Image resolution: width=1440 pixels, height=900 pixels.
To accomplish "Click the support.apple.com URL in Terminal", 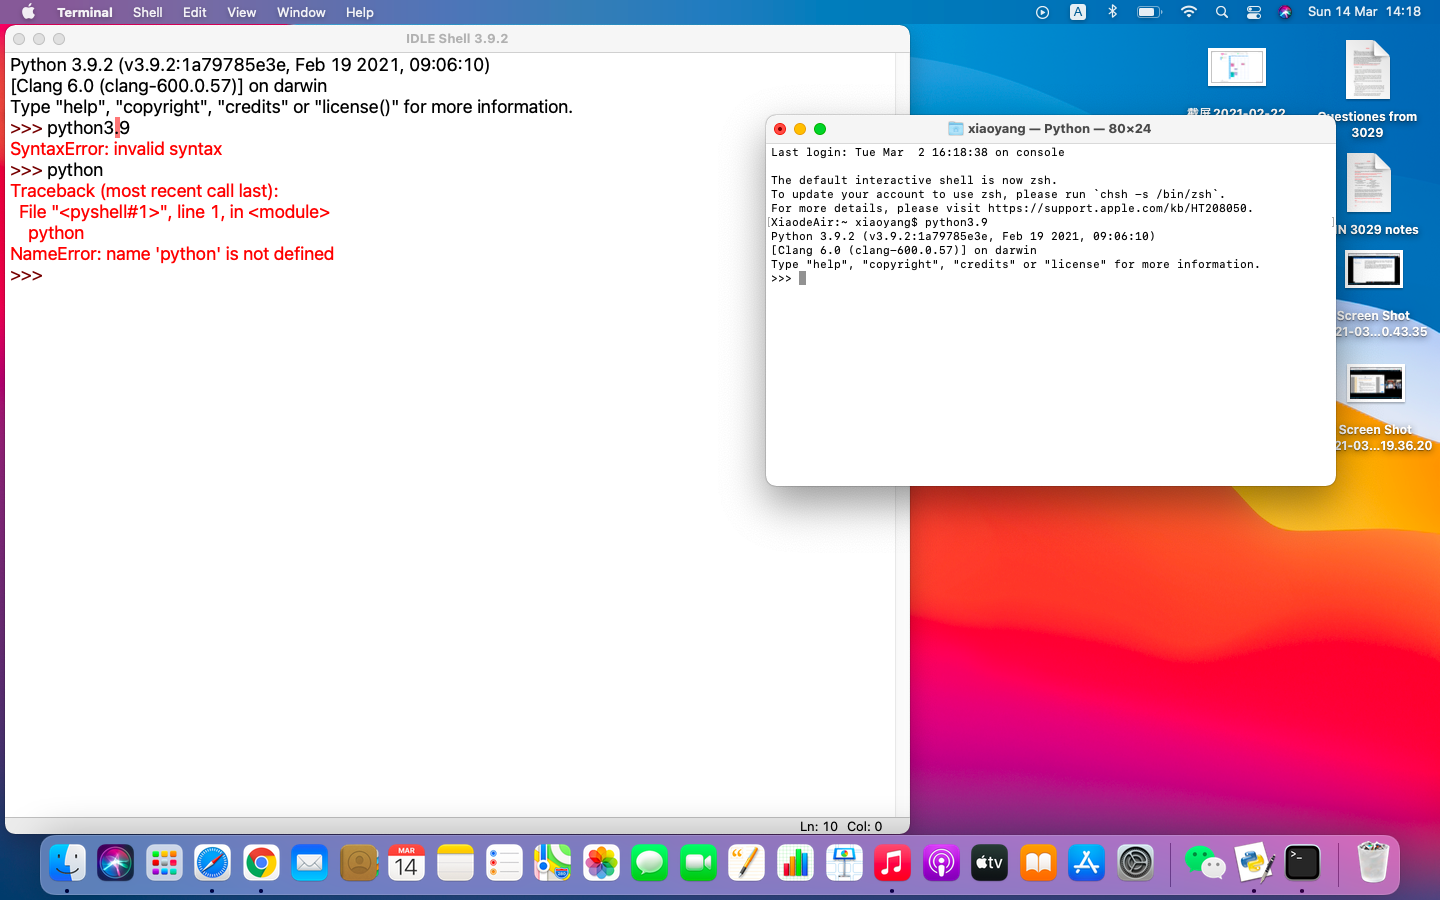I will pyautogui.click(x=1118, y=209).
